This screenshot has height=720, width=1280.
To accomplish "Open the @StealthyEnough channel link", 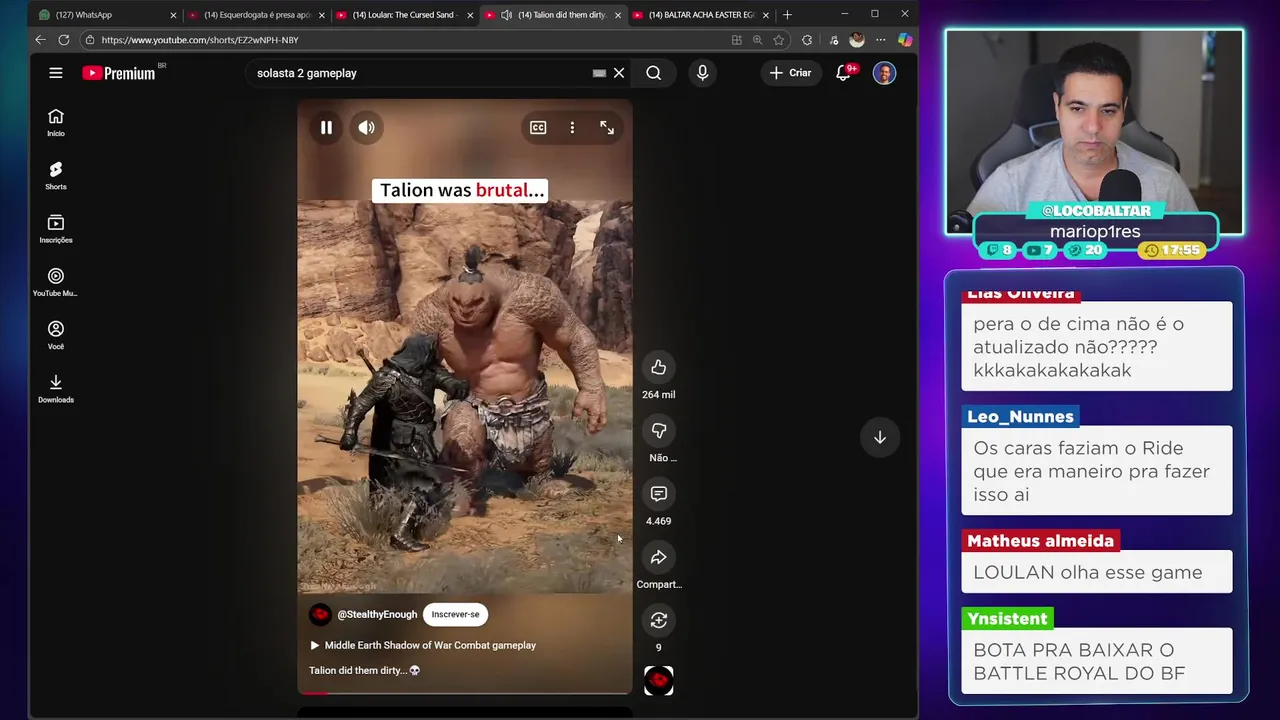I will click(x=377, y=614).
